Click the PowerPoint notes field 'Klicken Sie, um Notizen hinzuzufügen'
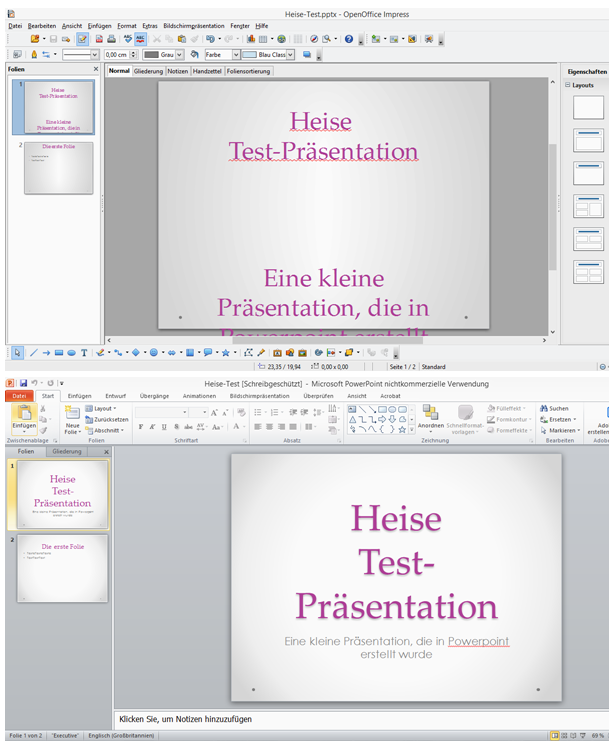The width and height of the screenshot is (615, 747). coord(362,719)
